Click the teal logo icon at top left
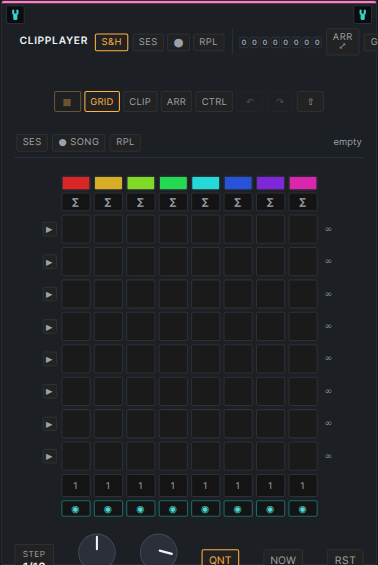 coord(15,15)
